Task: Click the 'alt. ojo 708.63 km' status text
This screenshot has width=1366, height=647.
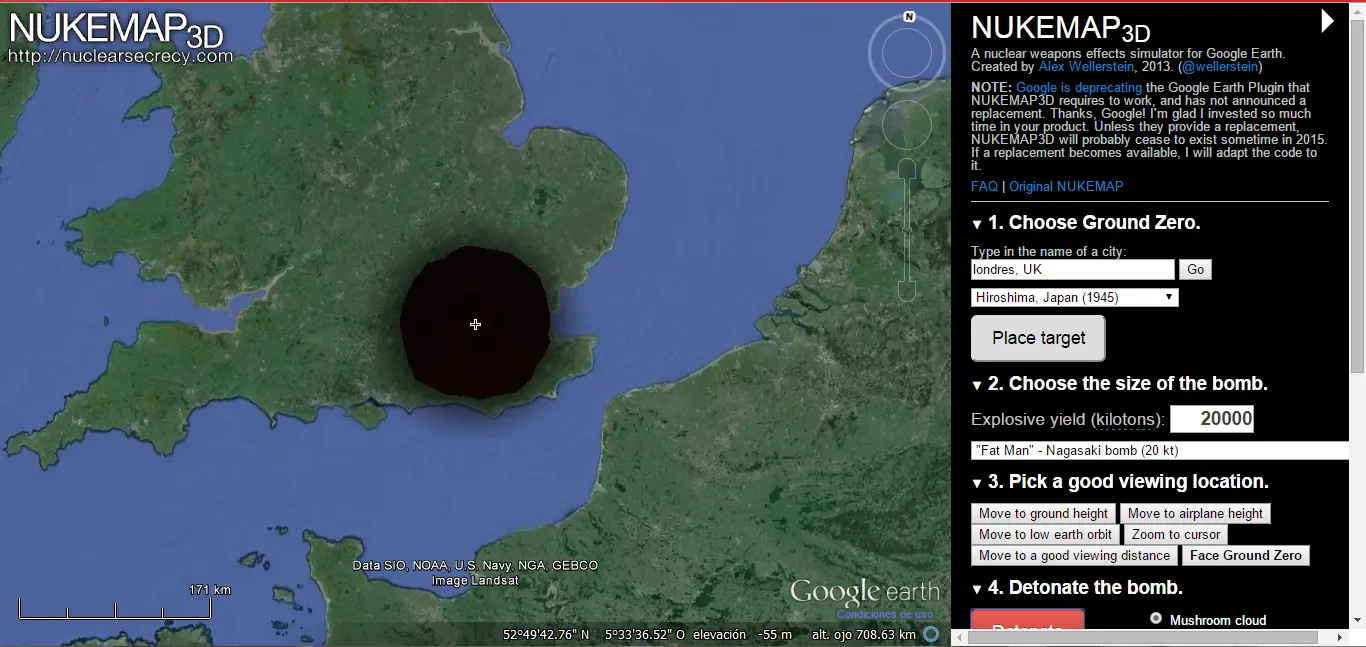Action: point(863,635)
